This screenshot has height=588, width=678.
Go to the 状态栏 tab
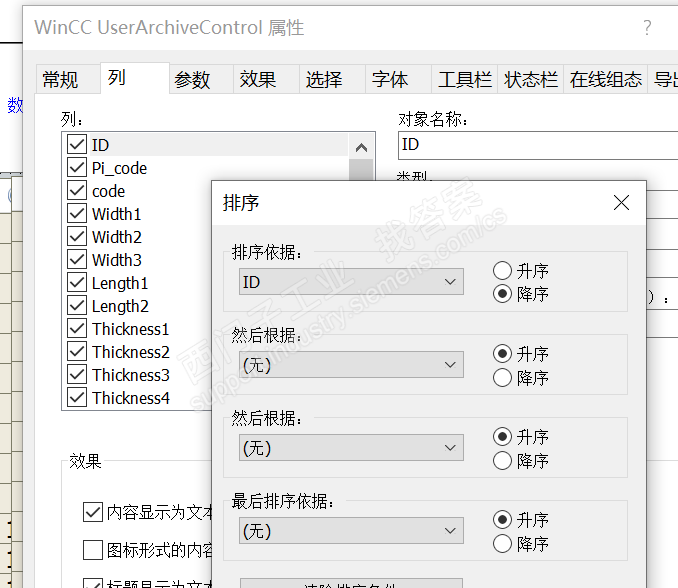pyautogui.click(x=531, y=80)
